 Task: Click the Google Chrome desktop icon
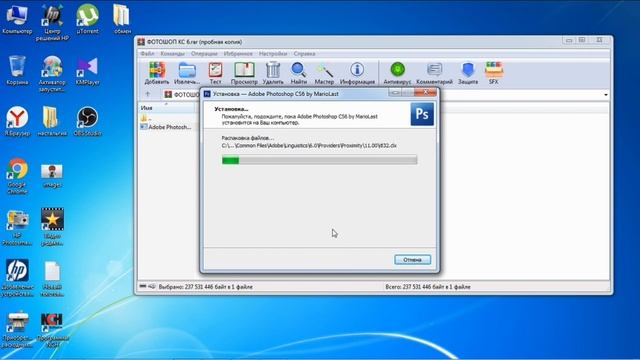click(17, 176)
